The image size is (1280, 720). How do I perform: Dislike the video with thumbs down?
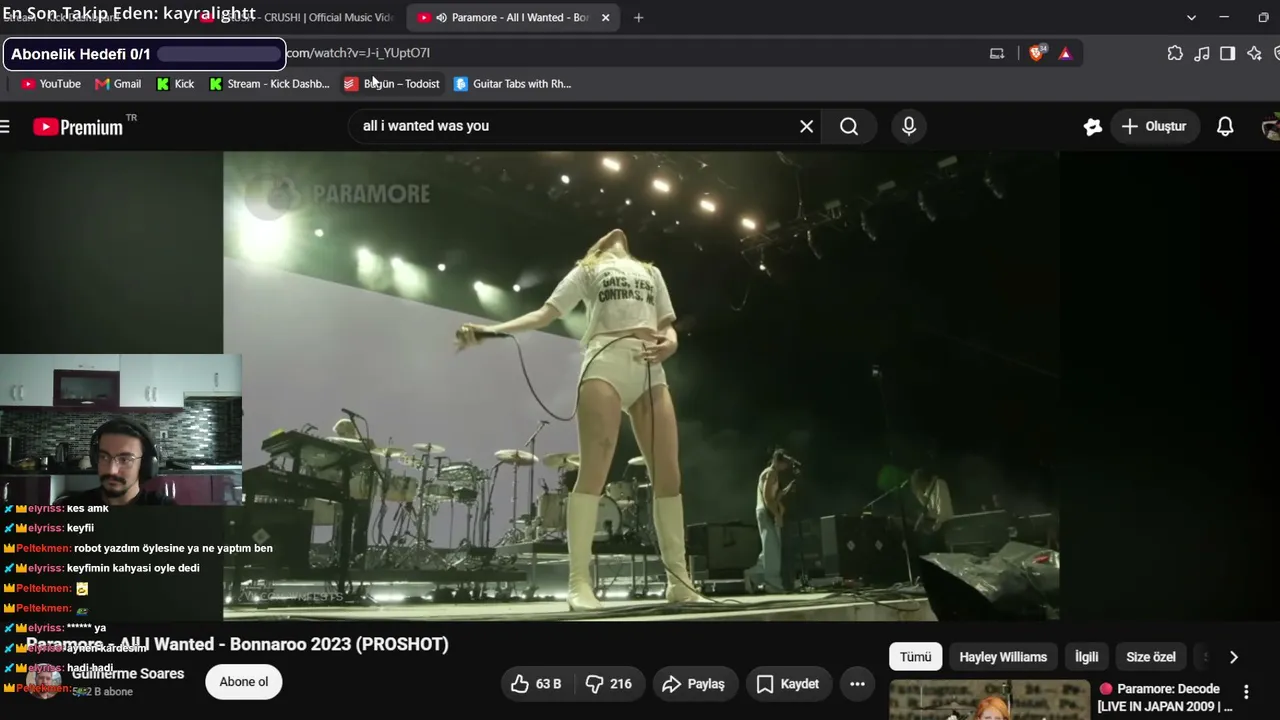pyautogui.click(x=609, y=684)
